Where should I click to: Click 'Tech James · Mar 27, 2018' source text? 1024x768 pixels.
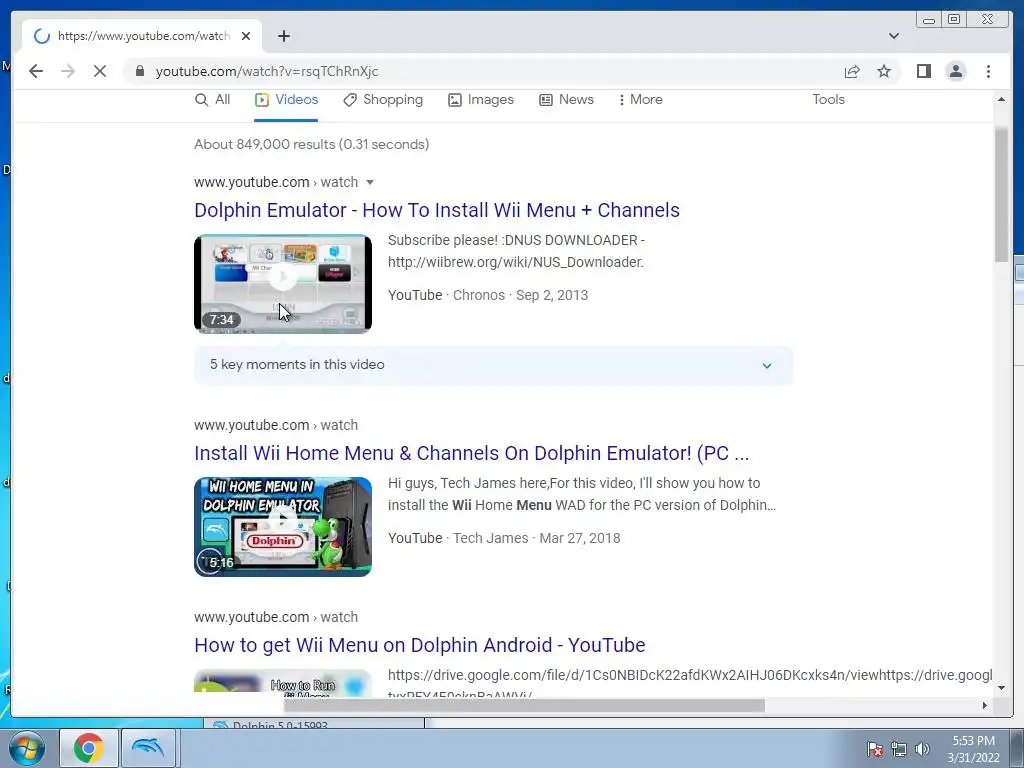click(x=537, y=538)
